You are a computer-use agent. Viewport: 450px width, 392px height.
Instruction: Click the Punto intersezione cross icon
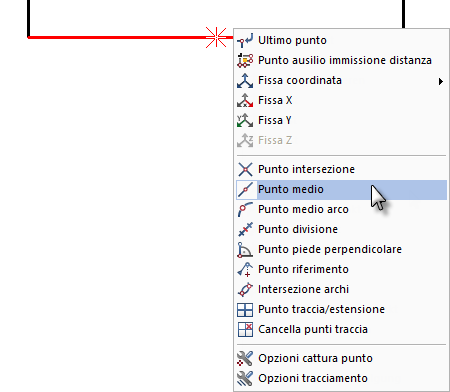245,169
